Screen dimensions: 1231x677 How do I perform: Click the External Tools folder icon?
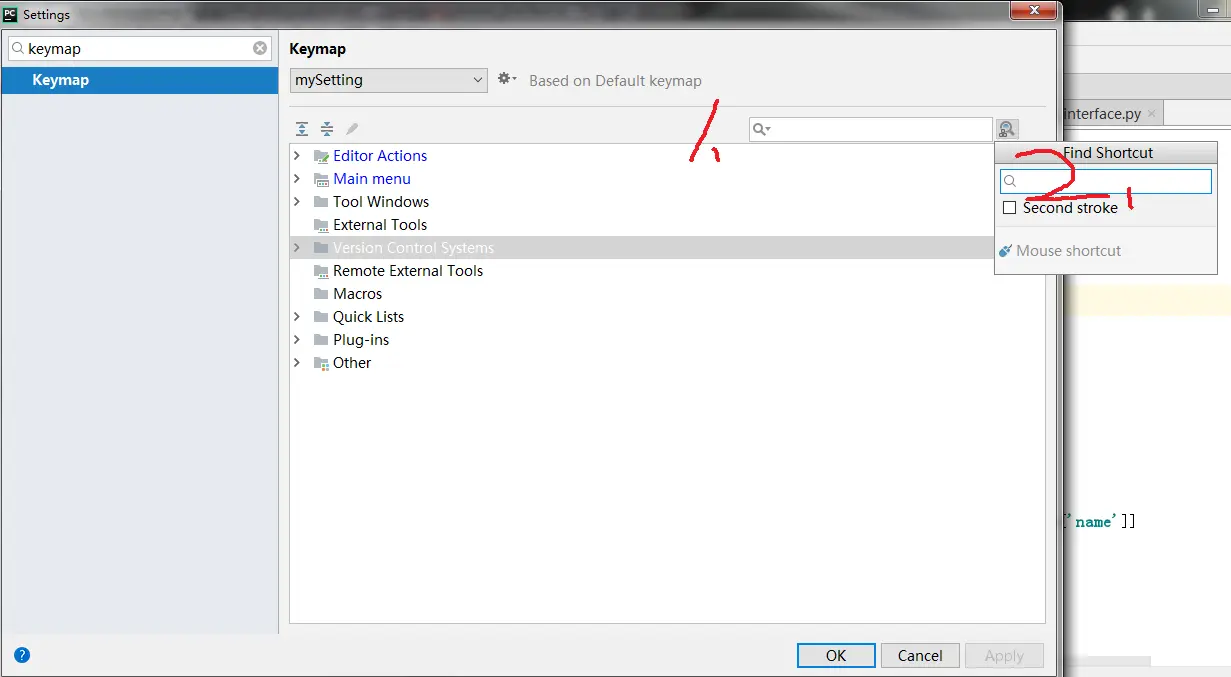(x=321, y=225)
